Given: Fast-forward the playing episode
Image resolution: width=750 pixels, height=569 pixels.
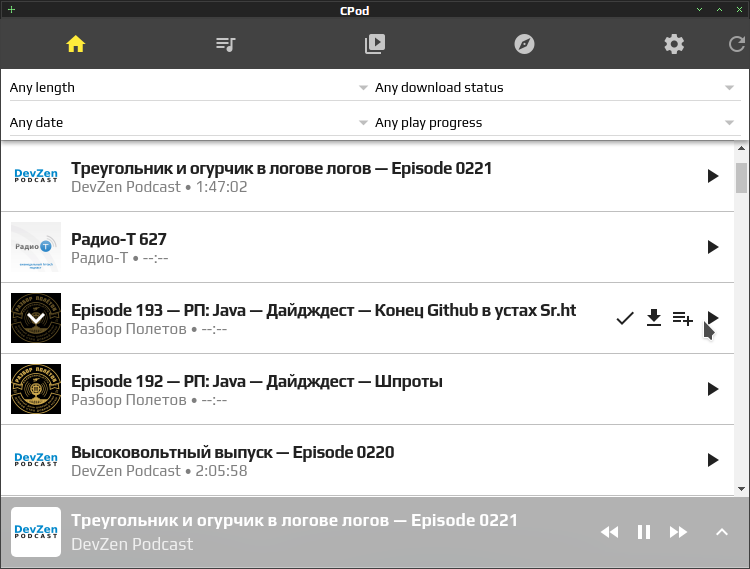Looking at the screenshot, I should (x=678, y=532).
